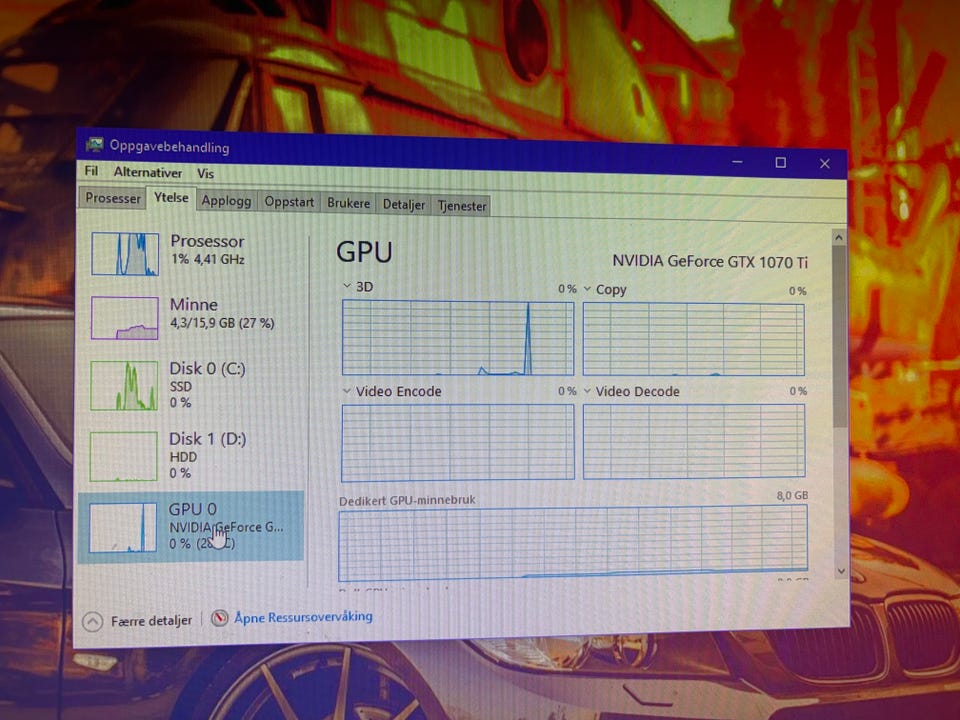960x720 pixels.
Task: Select the GPU 0 label
Action: coord(192,509)
